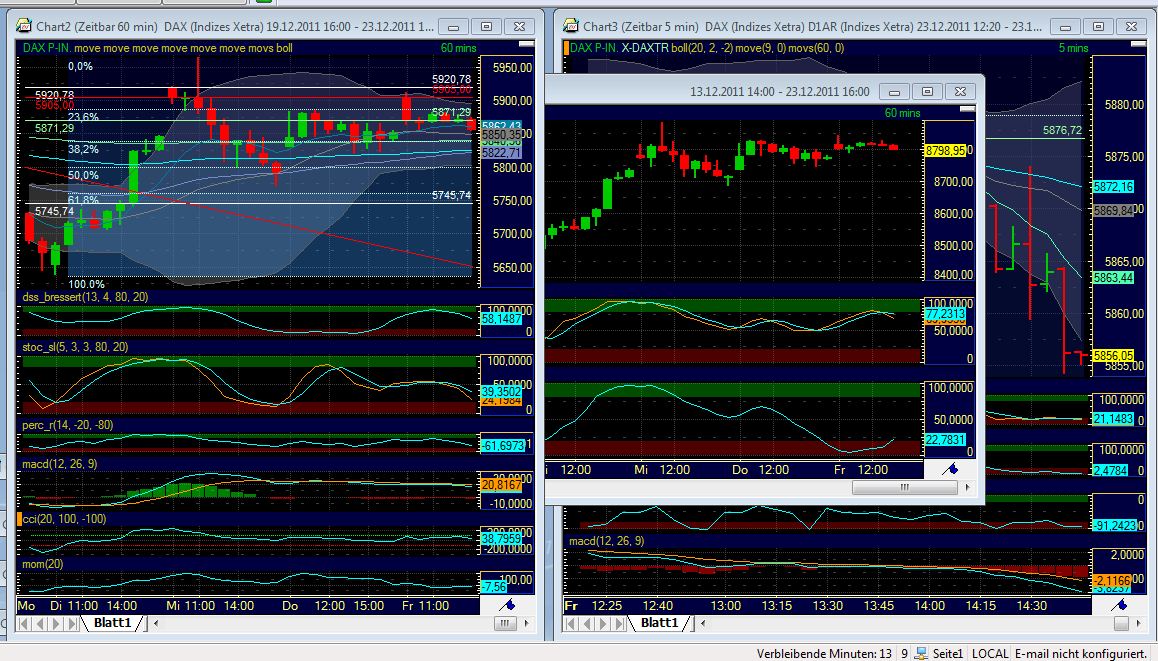Click floating chart scrollbar right arrow
1158x661 pixels.
click(967, 487)
